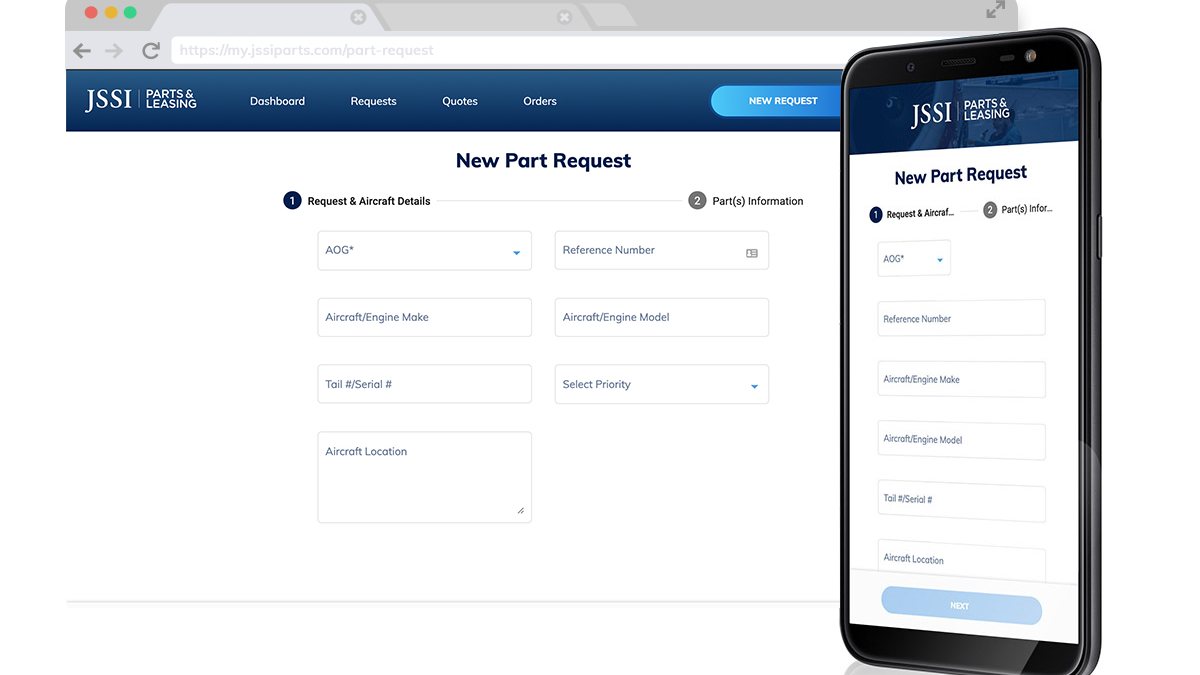
Task: Close the first browser tab
Action: coord(358,17)
